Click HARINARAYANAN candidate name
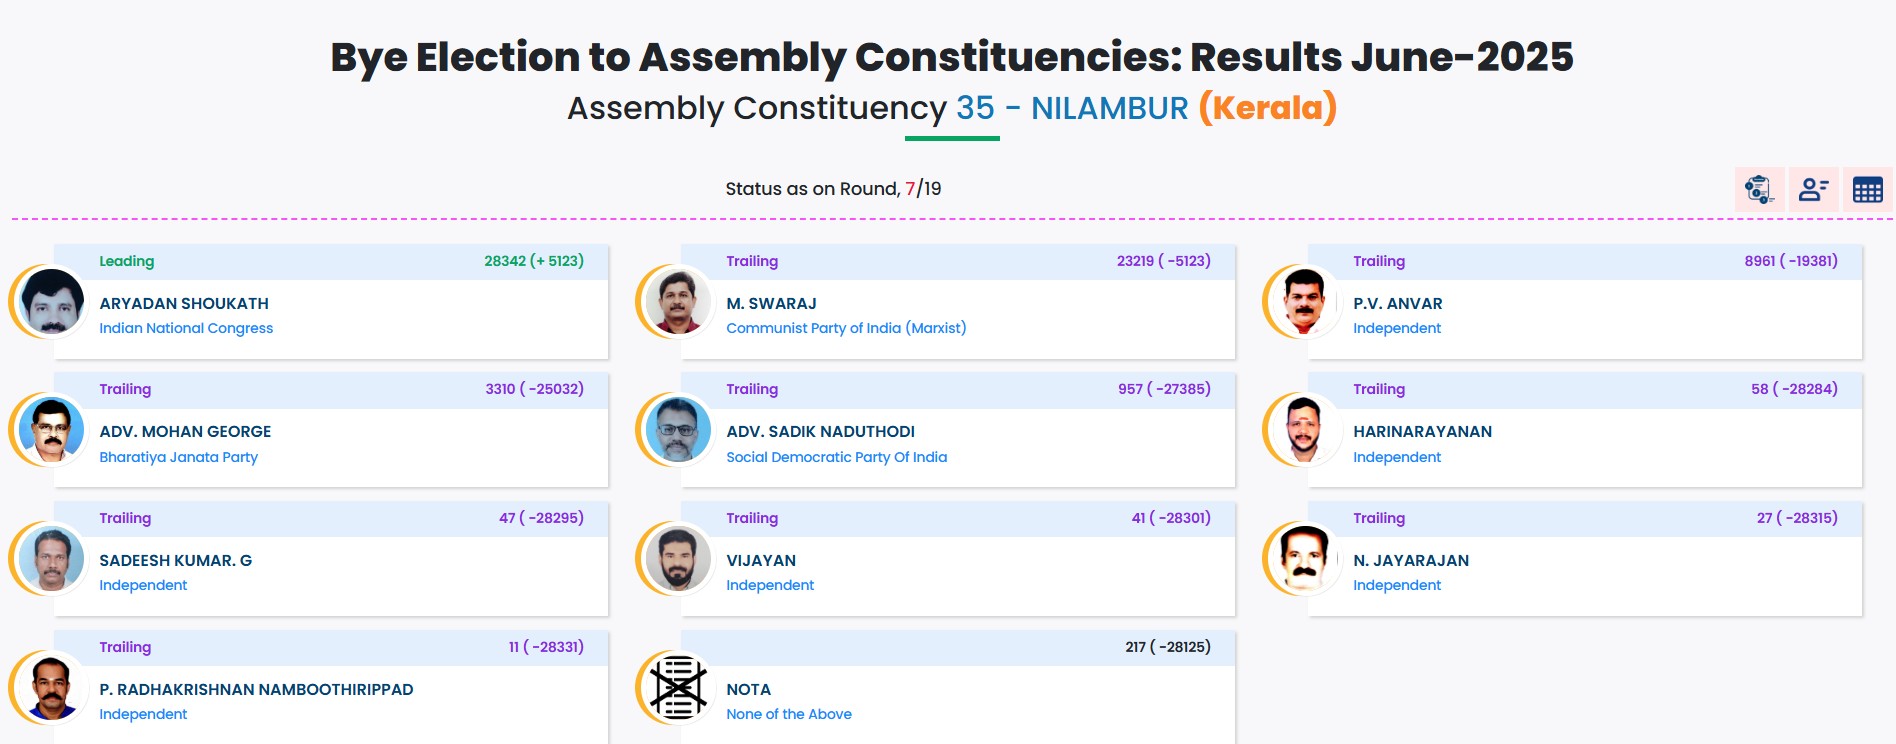 (x=1422, y=431)
